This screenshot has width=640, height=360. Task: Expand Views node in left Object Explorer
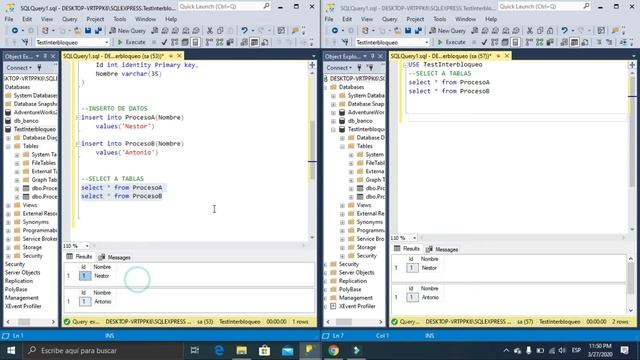click(x=8, y=205)
